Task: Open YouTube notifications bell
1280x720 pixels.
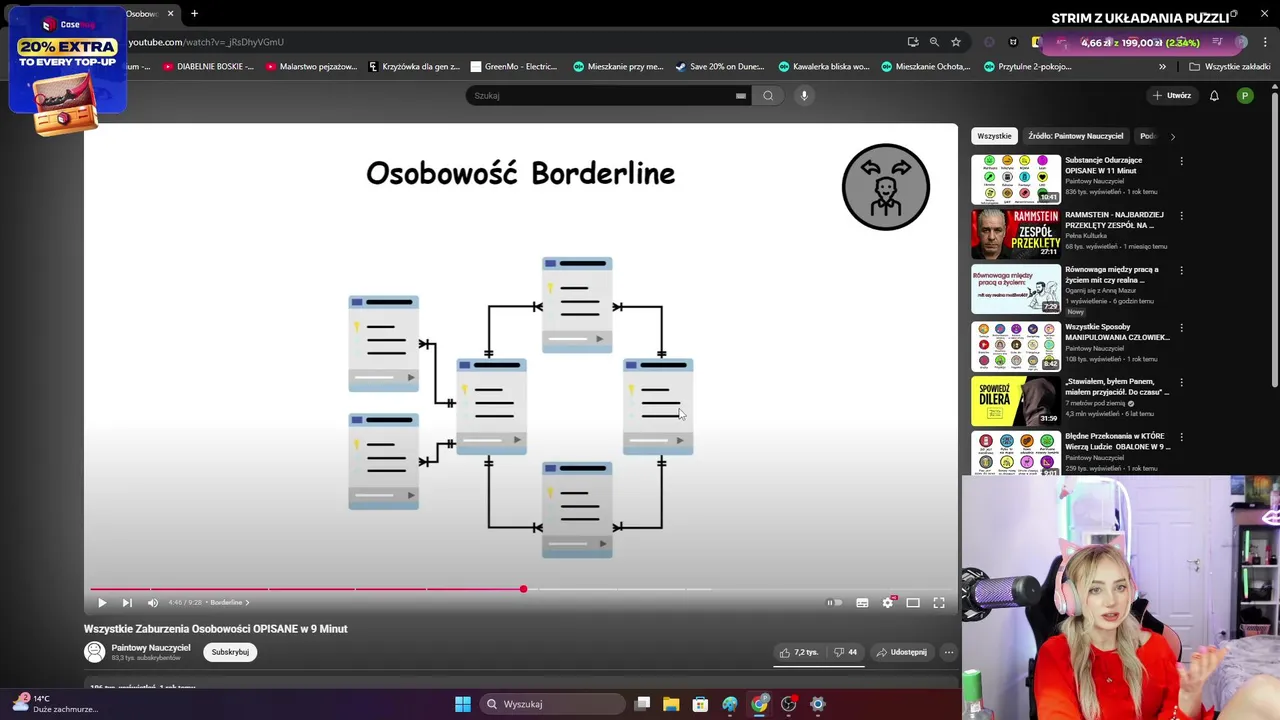Action: tap(1214, 96)
